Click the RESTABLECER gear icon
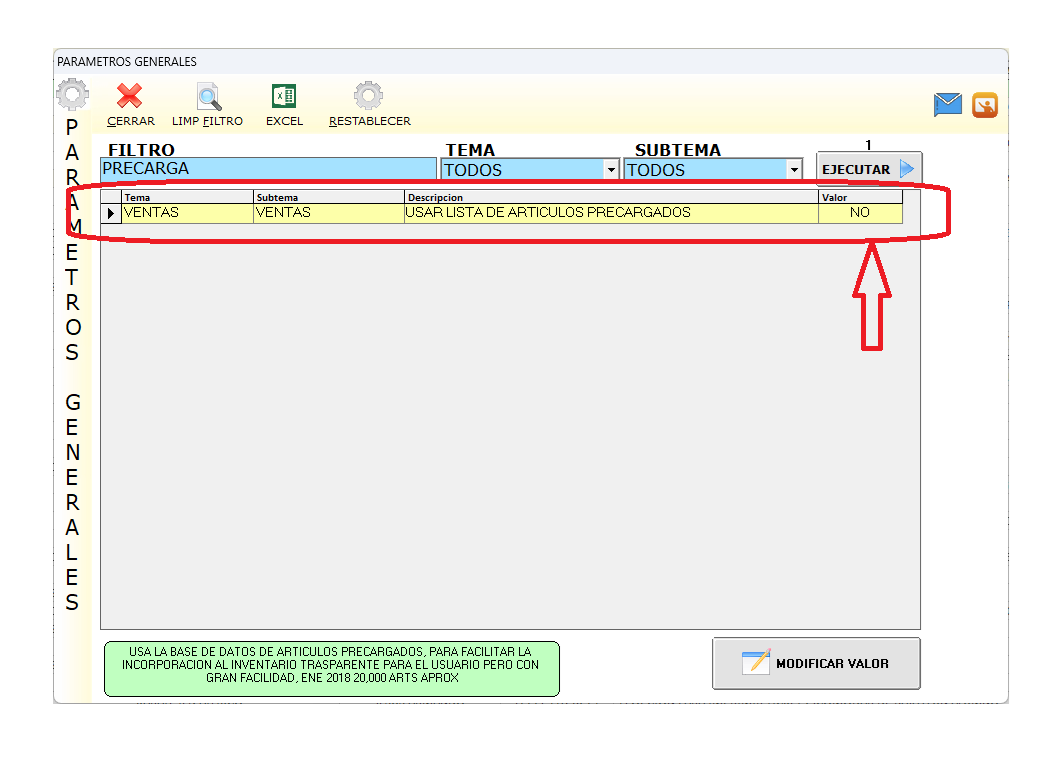Image resolution: width=1049 pixels, height=758 pixels. pyautogui.click(x=369, y=97)
